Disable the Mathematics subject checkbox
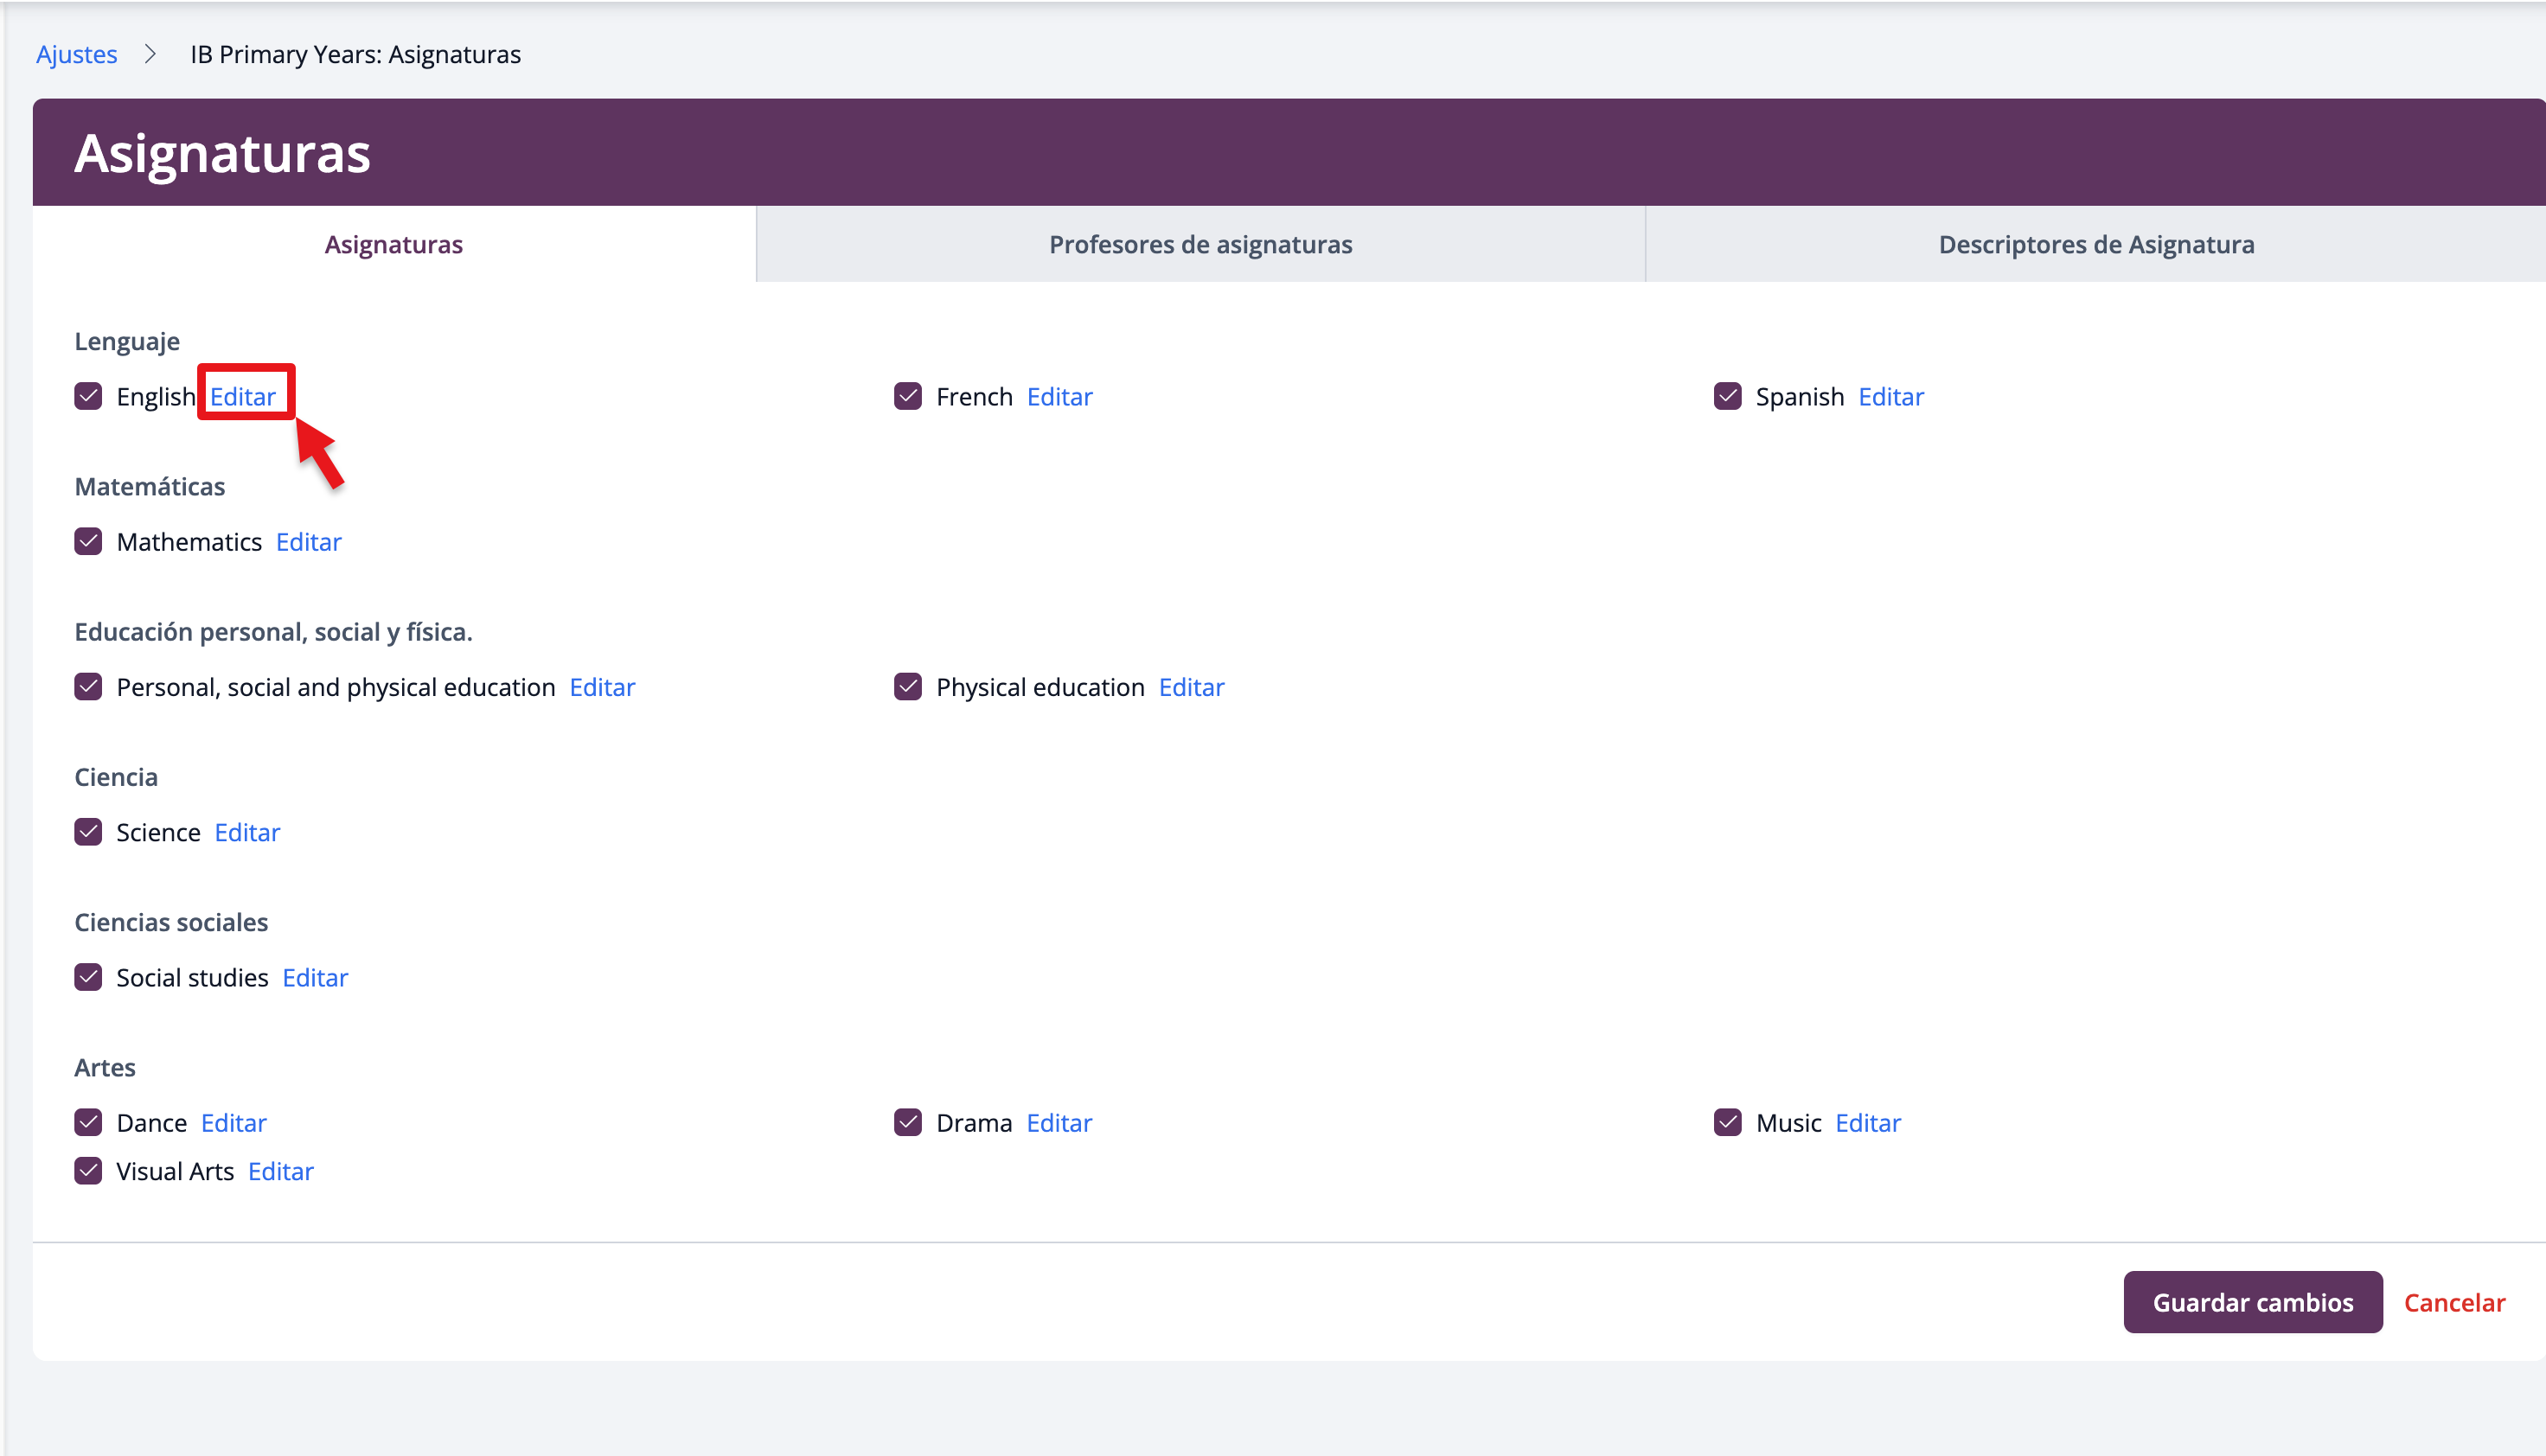Screen dimensions: 2546x1456 (88, 541)
